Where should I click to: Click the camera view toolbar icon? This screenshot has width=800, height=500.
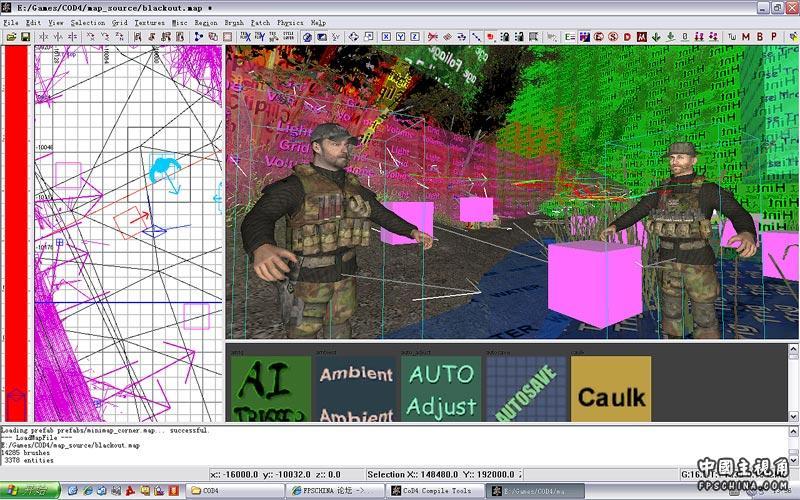[x=321, y=37]
